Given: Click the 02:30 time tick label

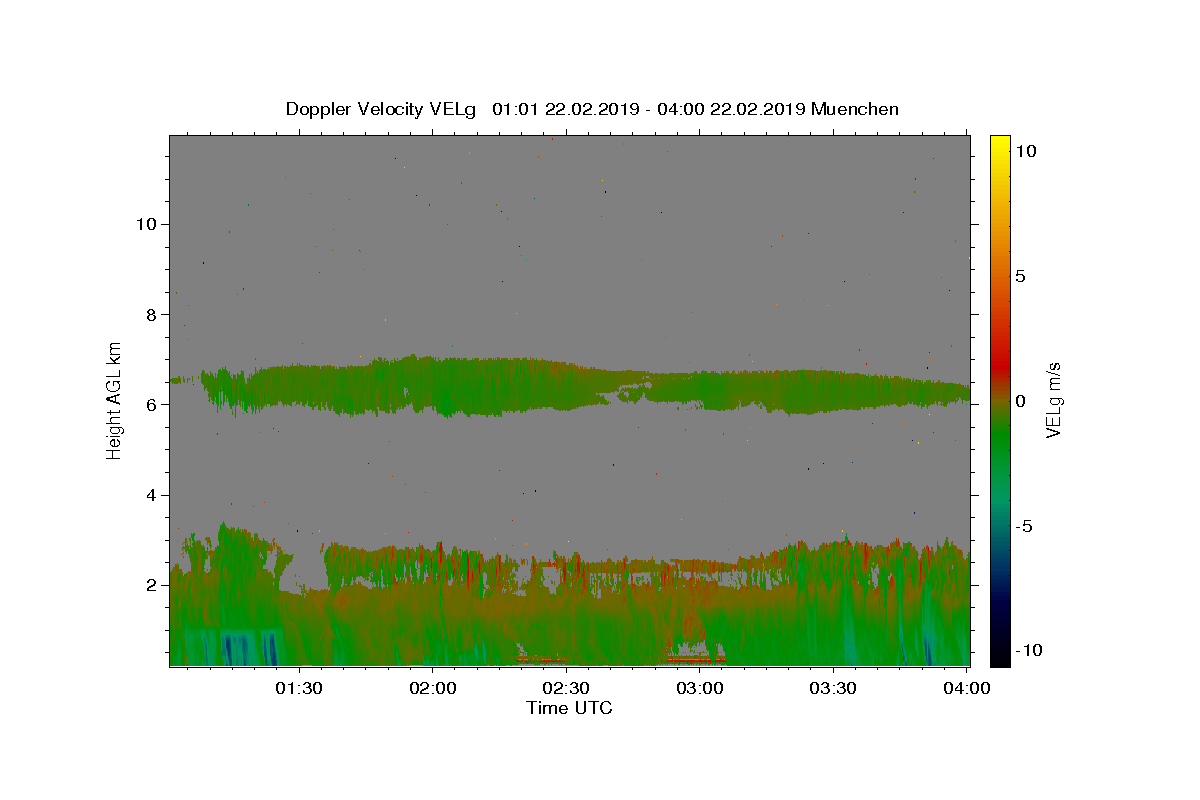Looking at the screenshot, I should 566,688.
